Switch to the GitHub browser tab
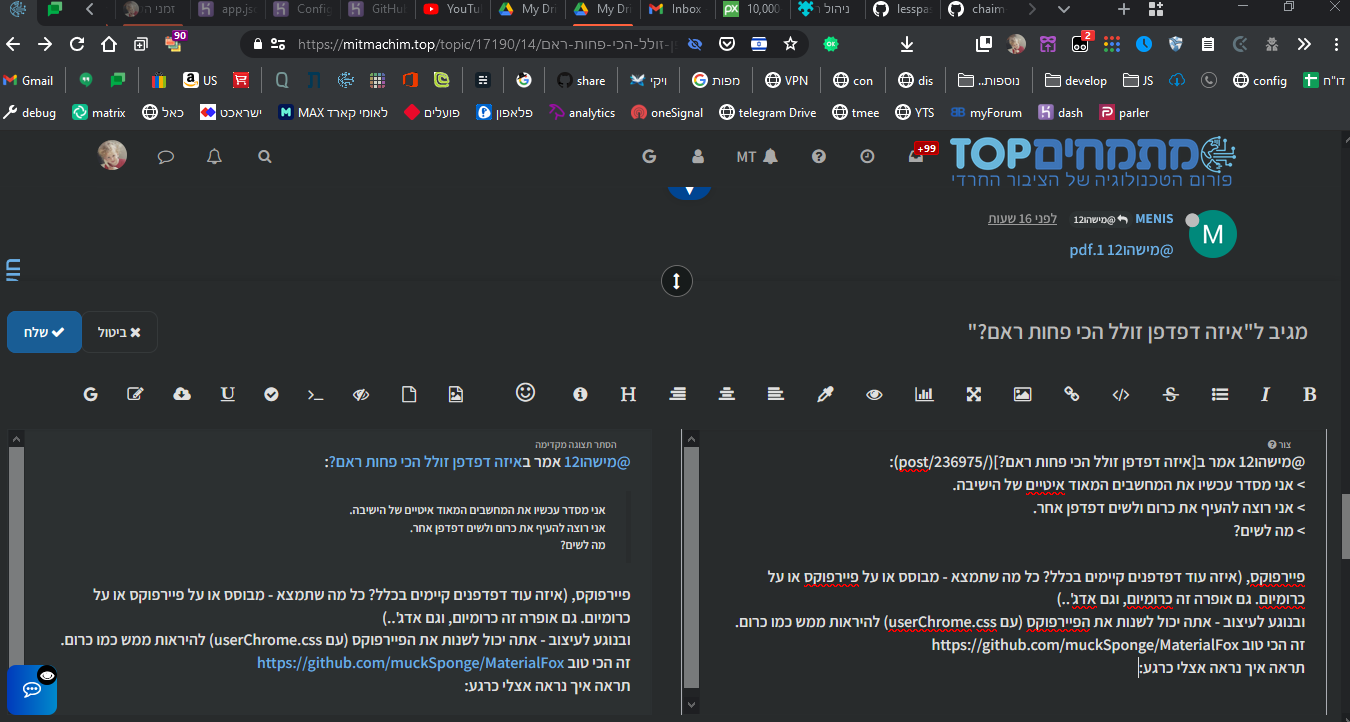1350x722 pixels. point(377,9)
